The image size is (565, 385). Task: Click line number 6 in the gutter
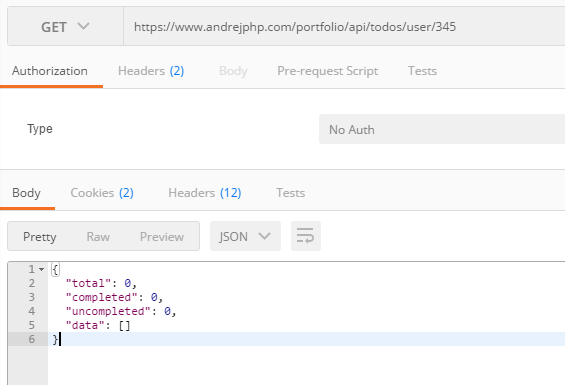point(32,339)
